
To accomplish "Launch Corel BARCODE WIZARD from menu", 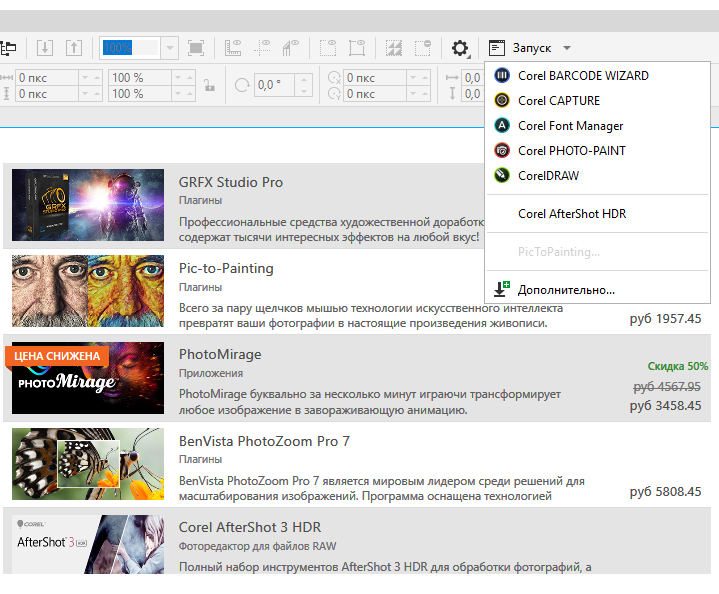I will pyautogui.click(x=583, y=76).
